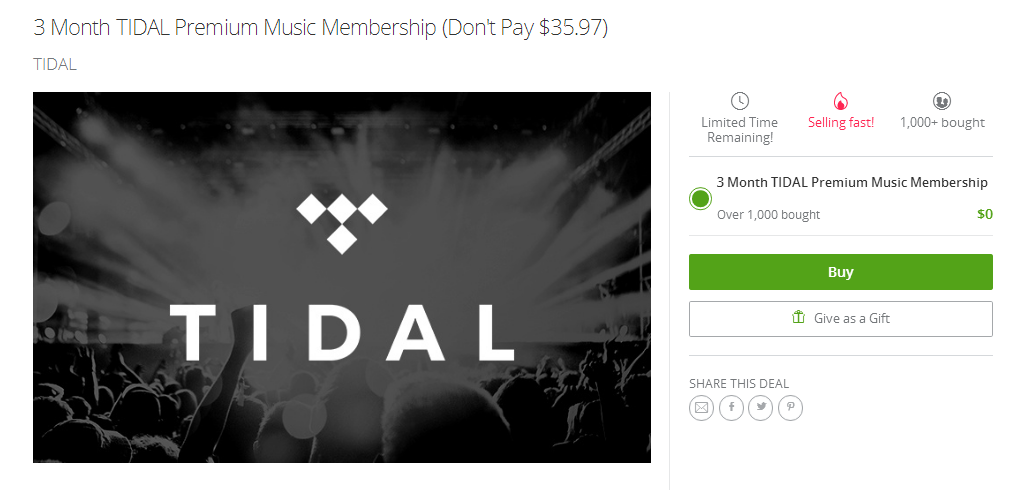The image size is (1013, 490).
Task: Share the deal on Twitter
Action: pos(761,408)
